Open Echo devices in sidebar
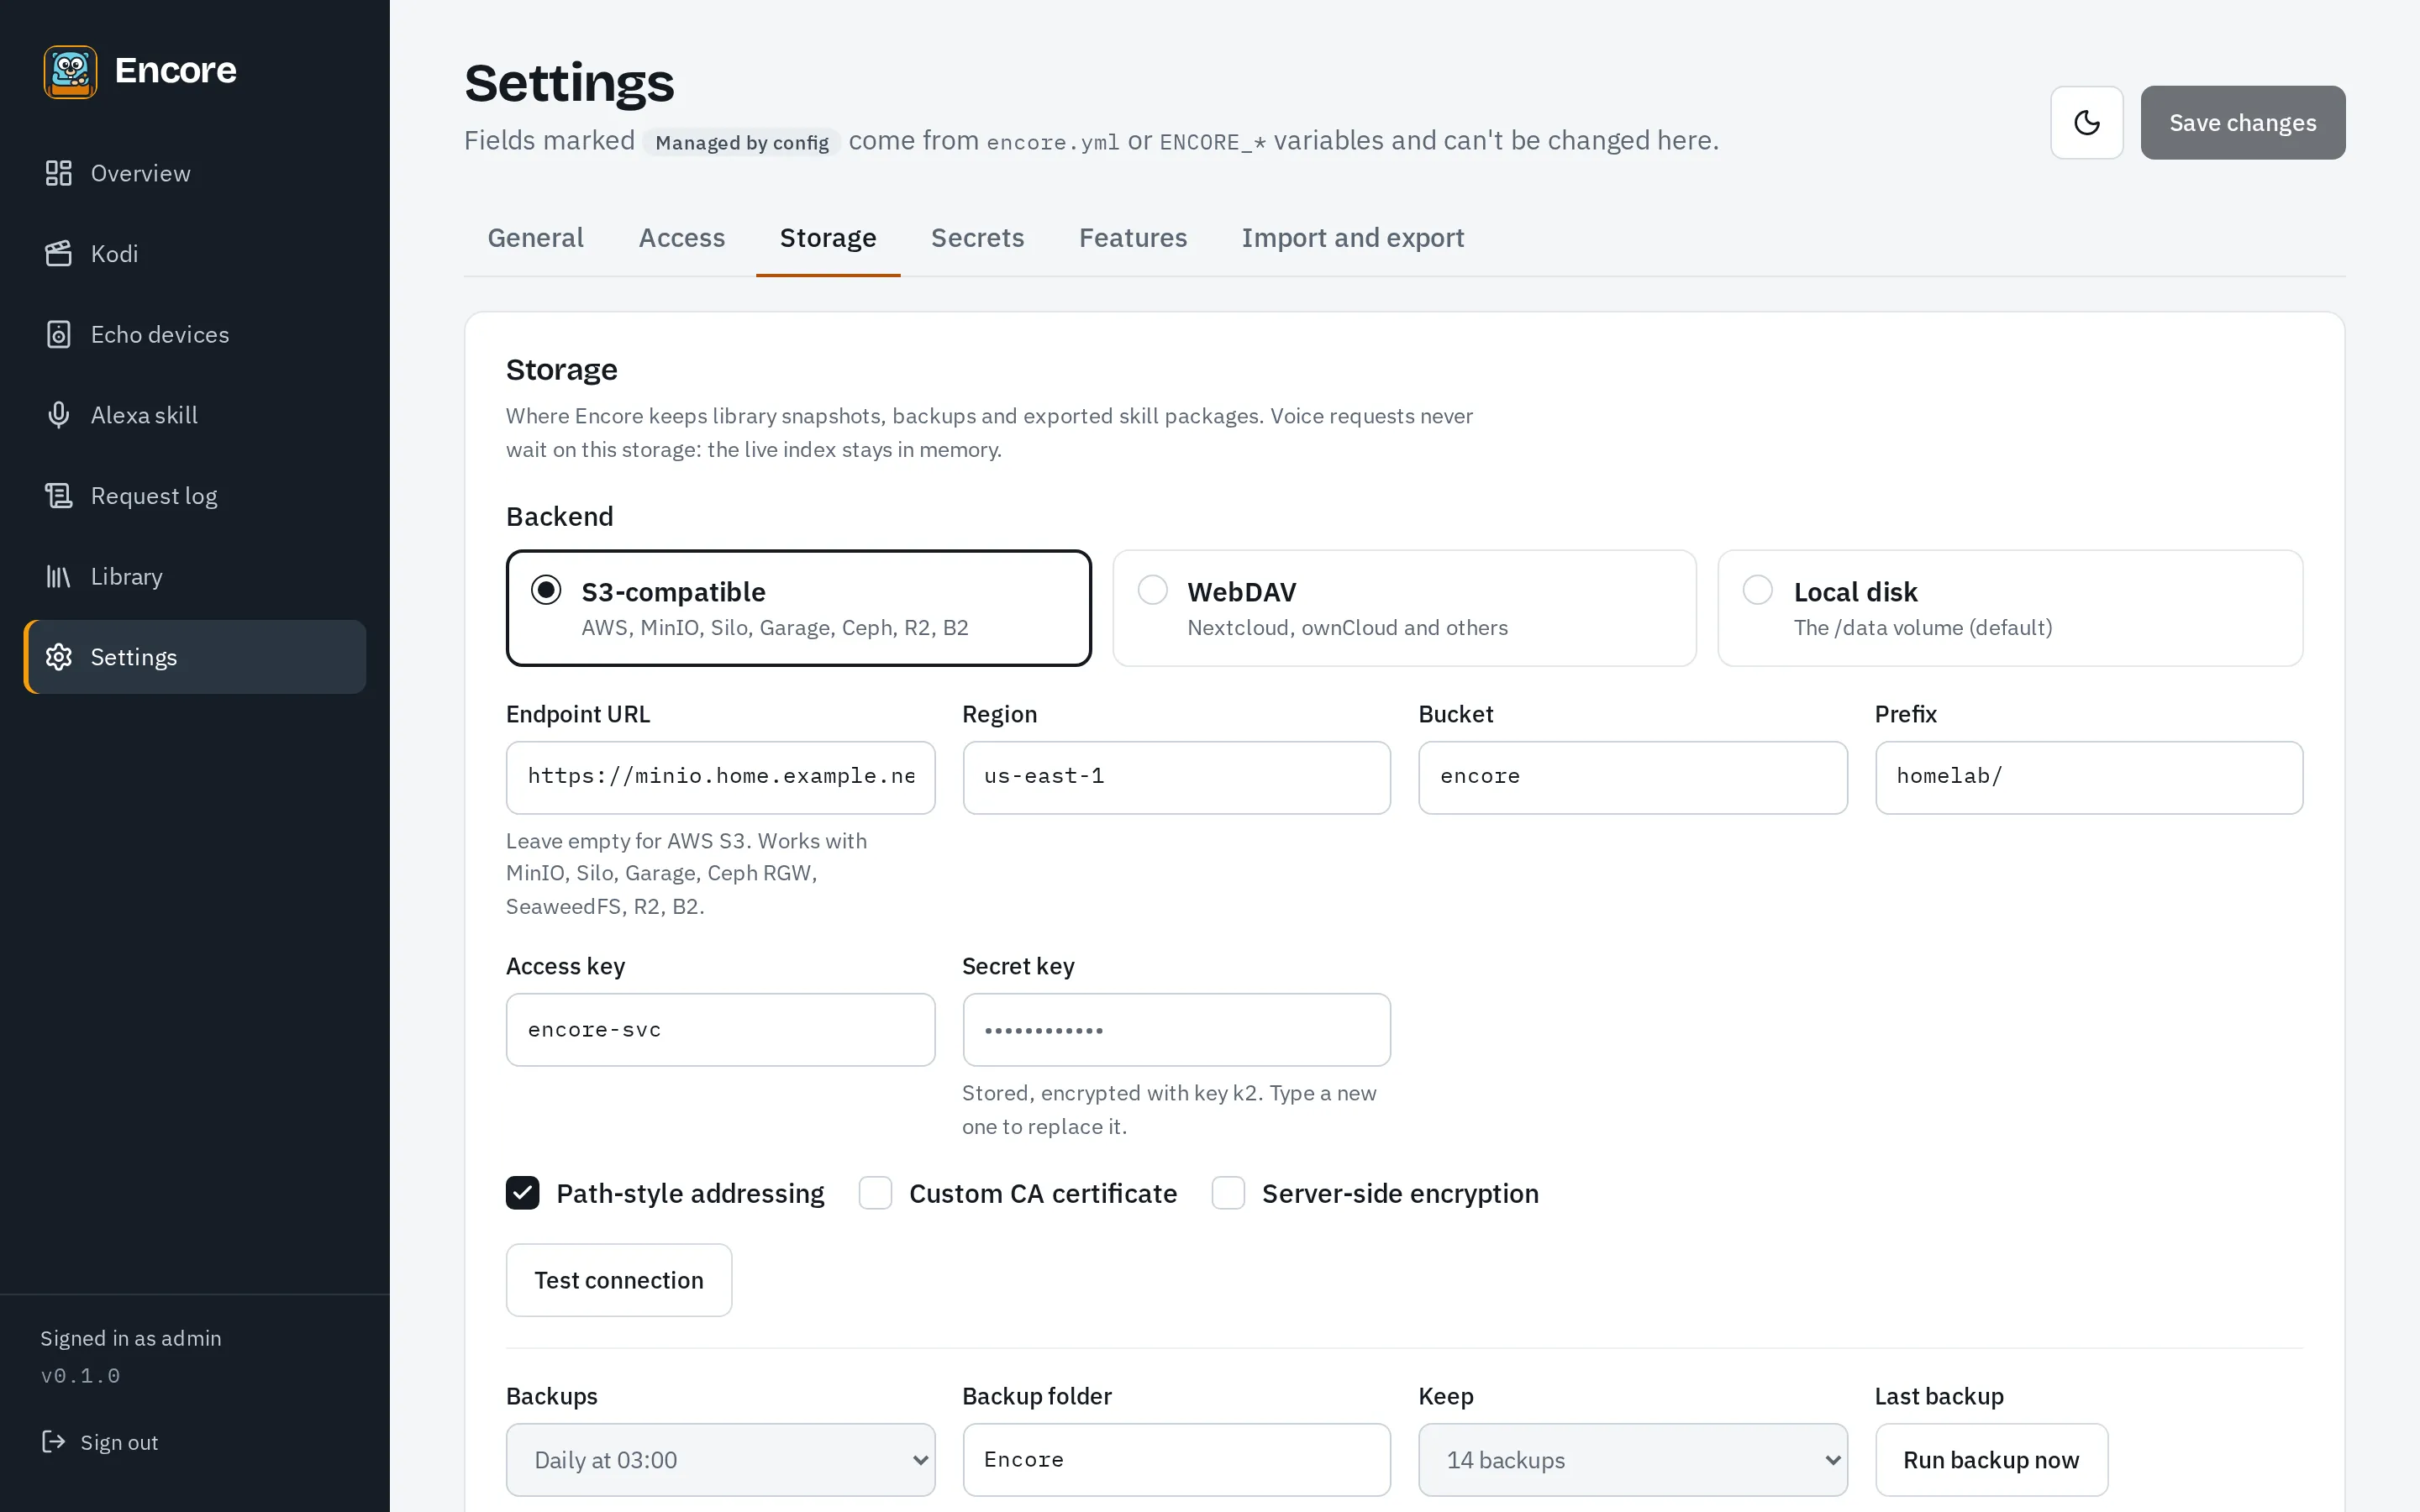Screen dimensions: 2420x1512 [195, 334]
